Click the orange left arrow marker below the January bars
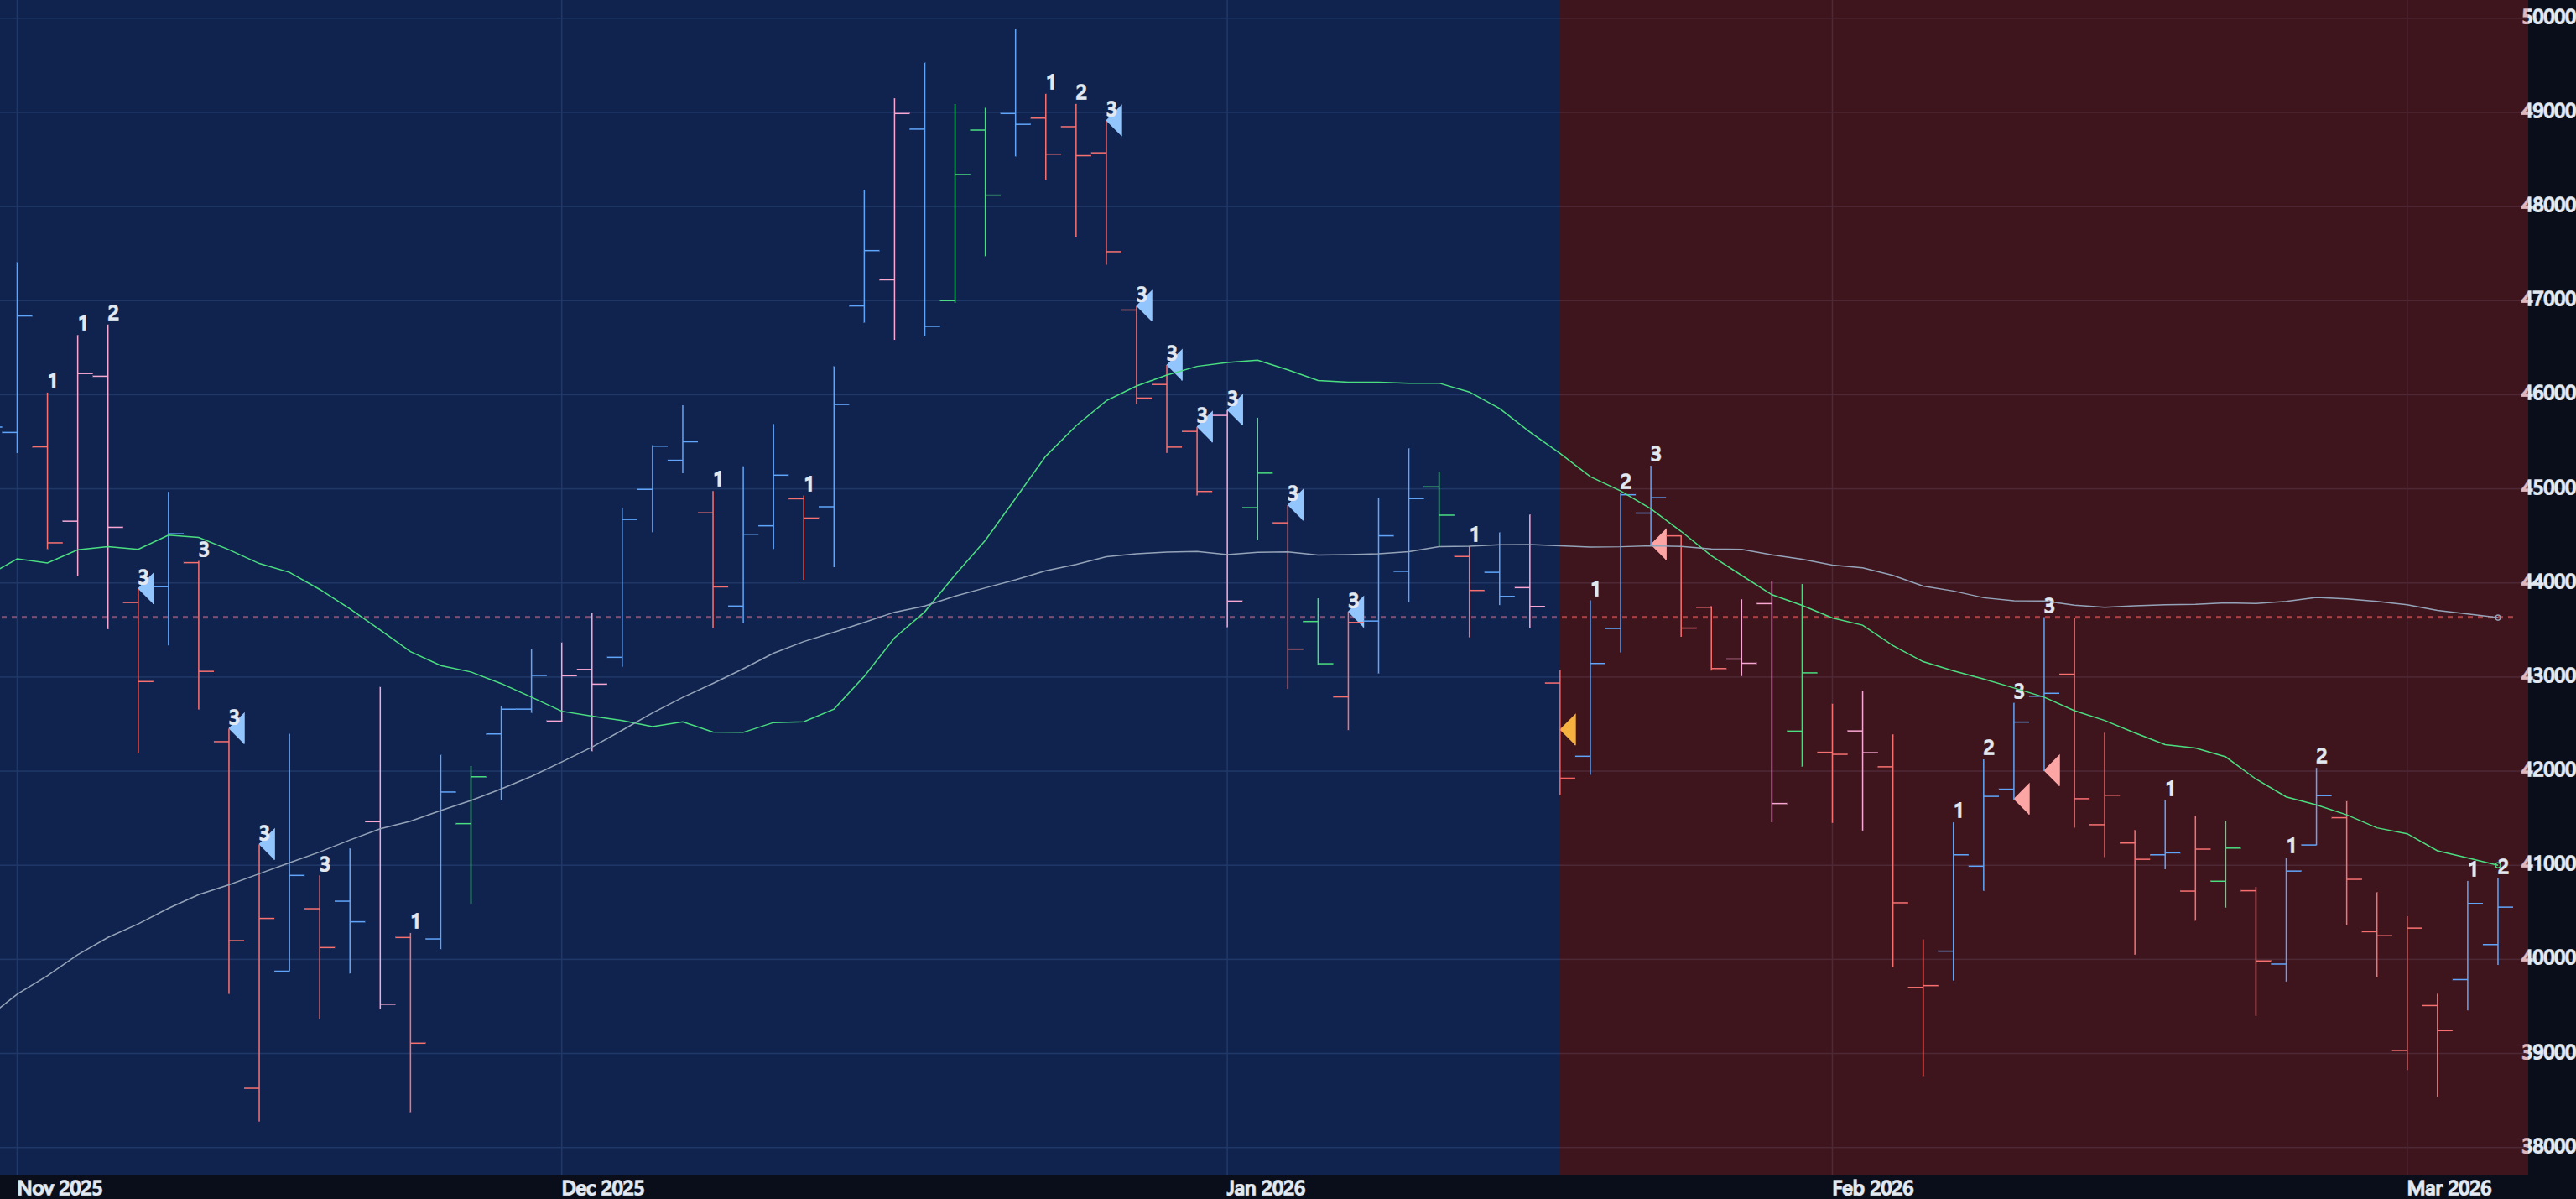This screenshot has width=2576, height=1199. pos(1573,729)
